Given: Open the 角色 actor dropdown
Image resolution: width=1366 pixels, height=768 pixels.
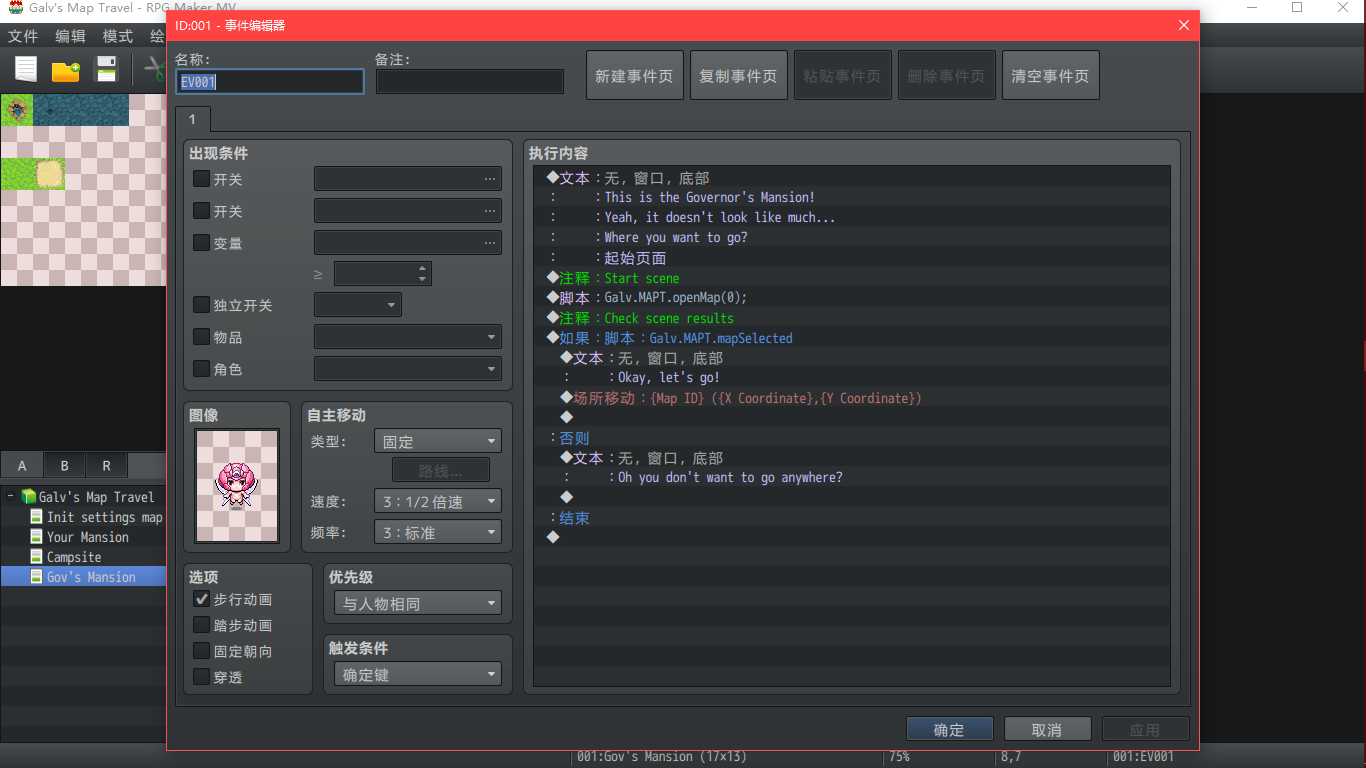Looking at the screenshot, I should click(x=408, y=369).
